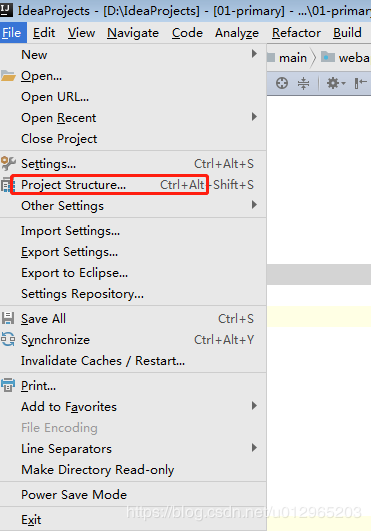This screenshot has height=531, width=371.
Task: Open the Refactor menu
Action: pyautogui.click(x=296, y=33)
